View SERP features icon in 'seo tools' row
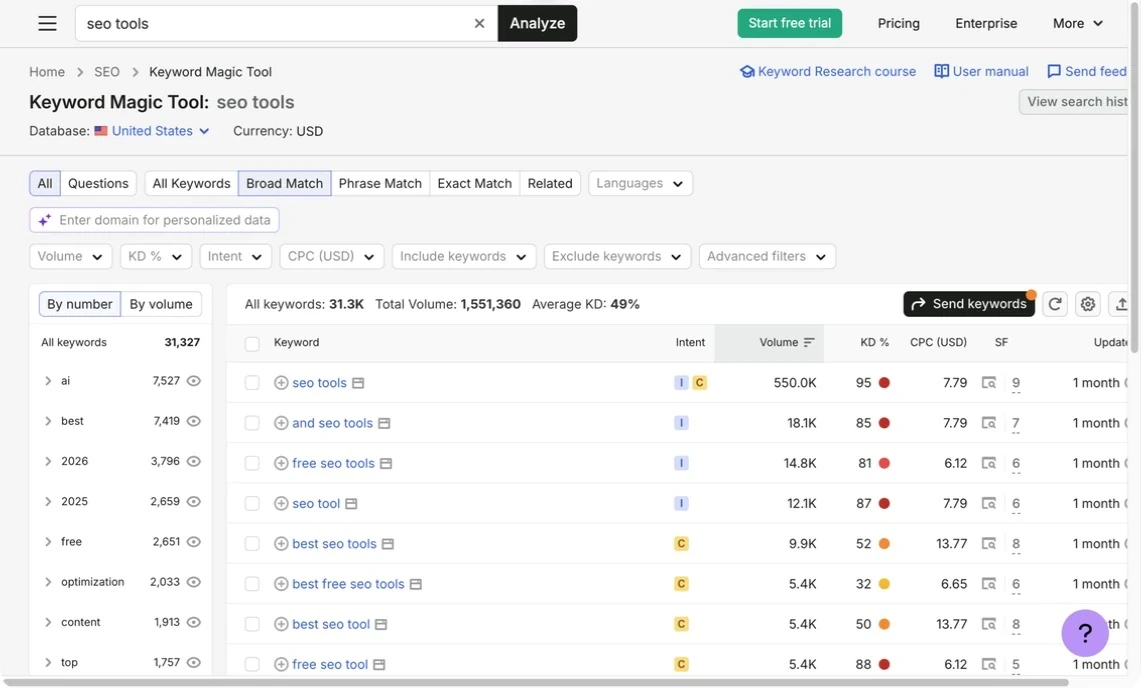Screen dimensions: 1141x688 (x=988, y=383)
